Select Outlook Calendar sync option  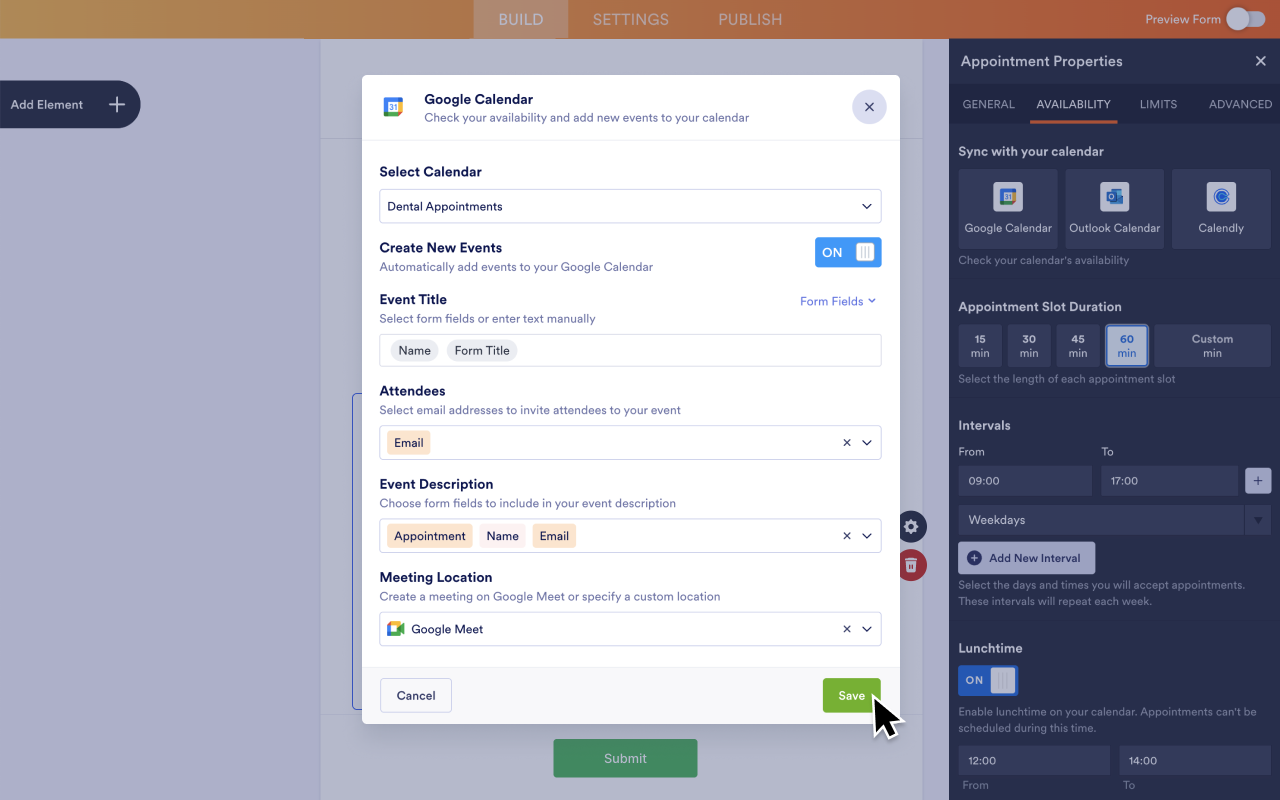[1114, 207]
